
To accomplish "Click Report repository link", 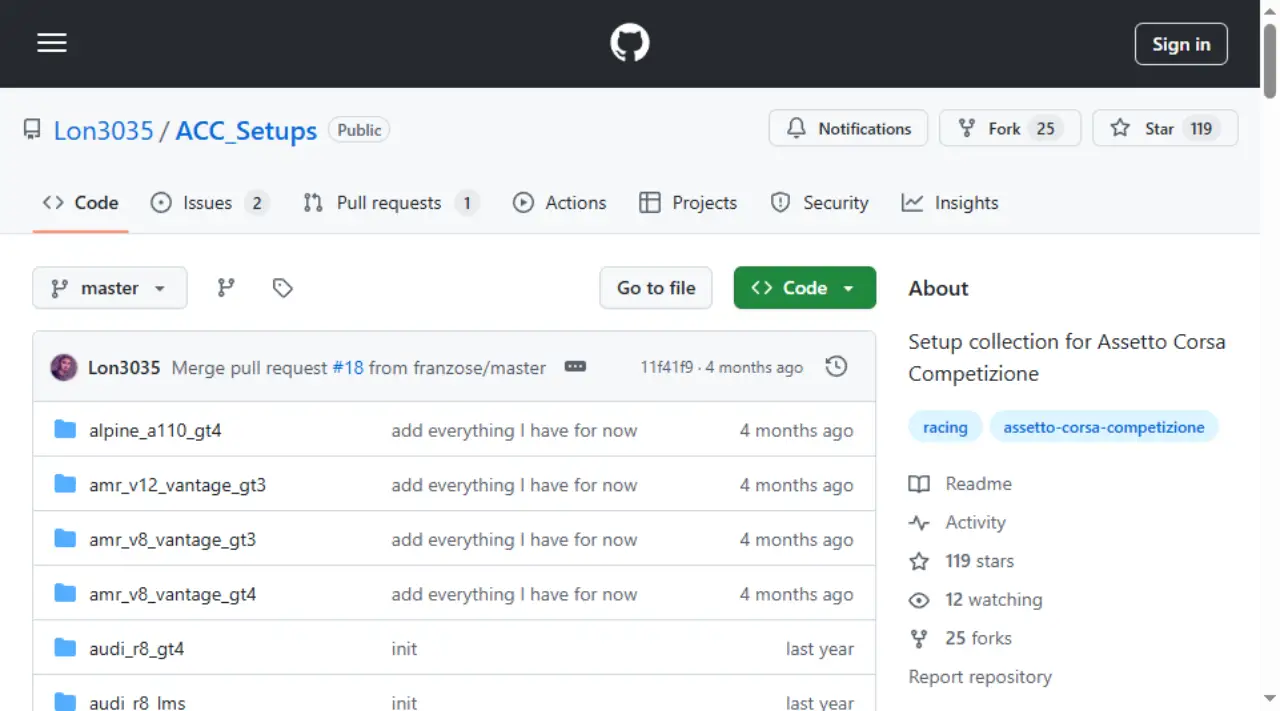I will click(x=980, y=677).
